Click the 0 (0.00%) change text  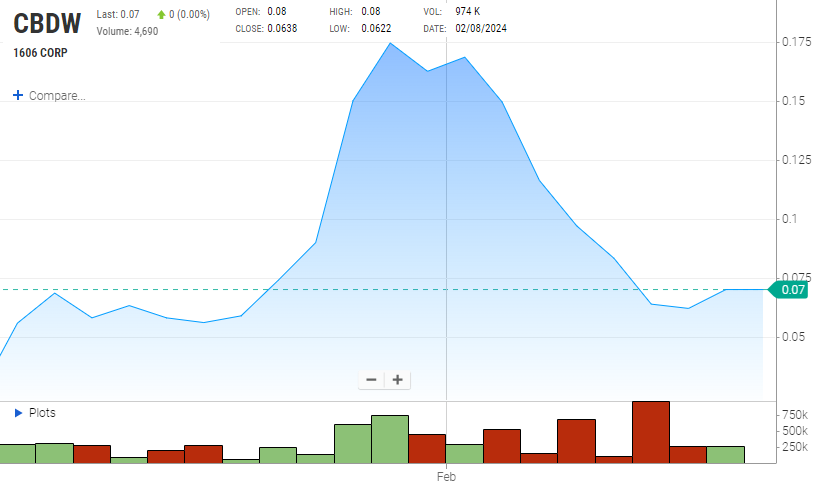(x=190, y=15)
